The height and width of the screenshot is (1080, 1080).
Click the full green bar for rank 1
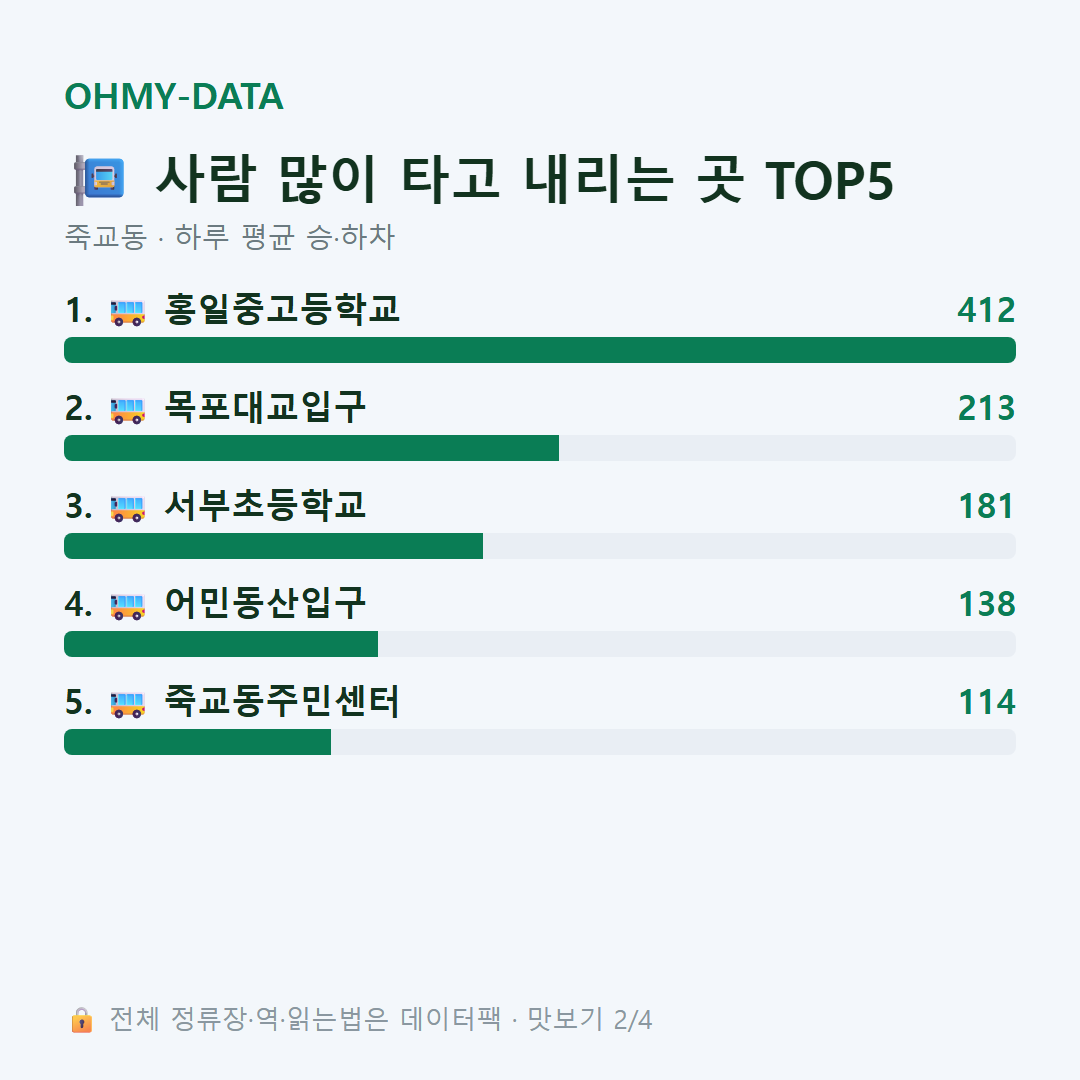pos(540,350)
